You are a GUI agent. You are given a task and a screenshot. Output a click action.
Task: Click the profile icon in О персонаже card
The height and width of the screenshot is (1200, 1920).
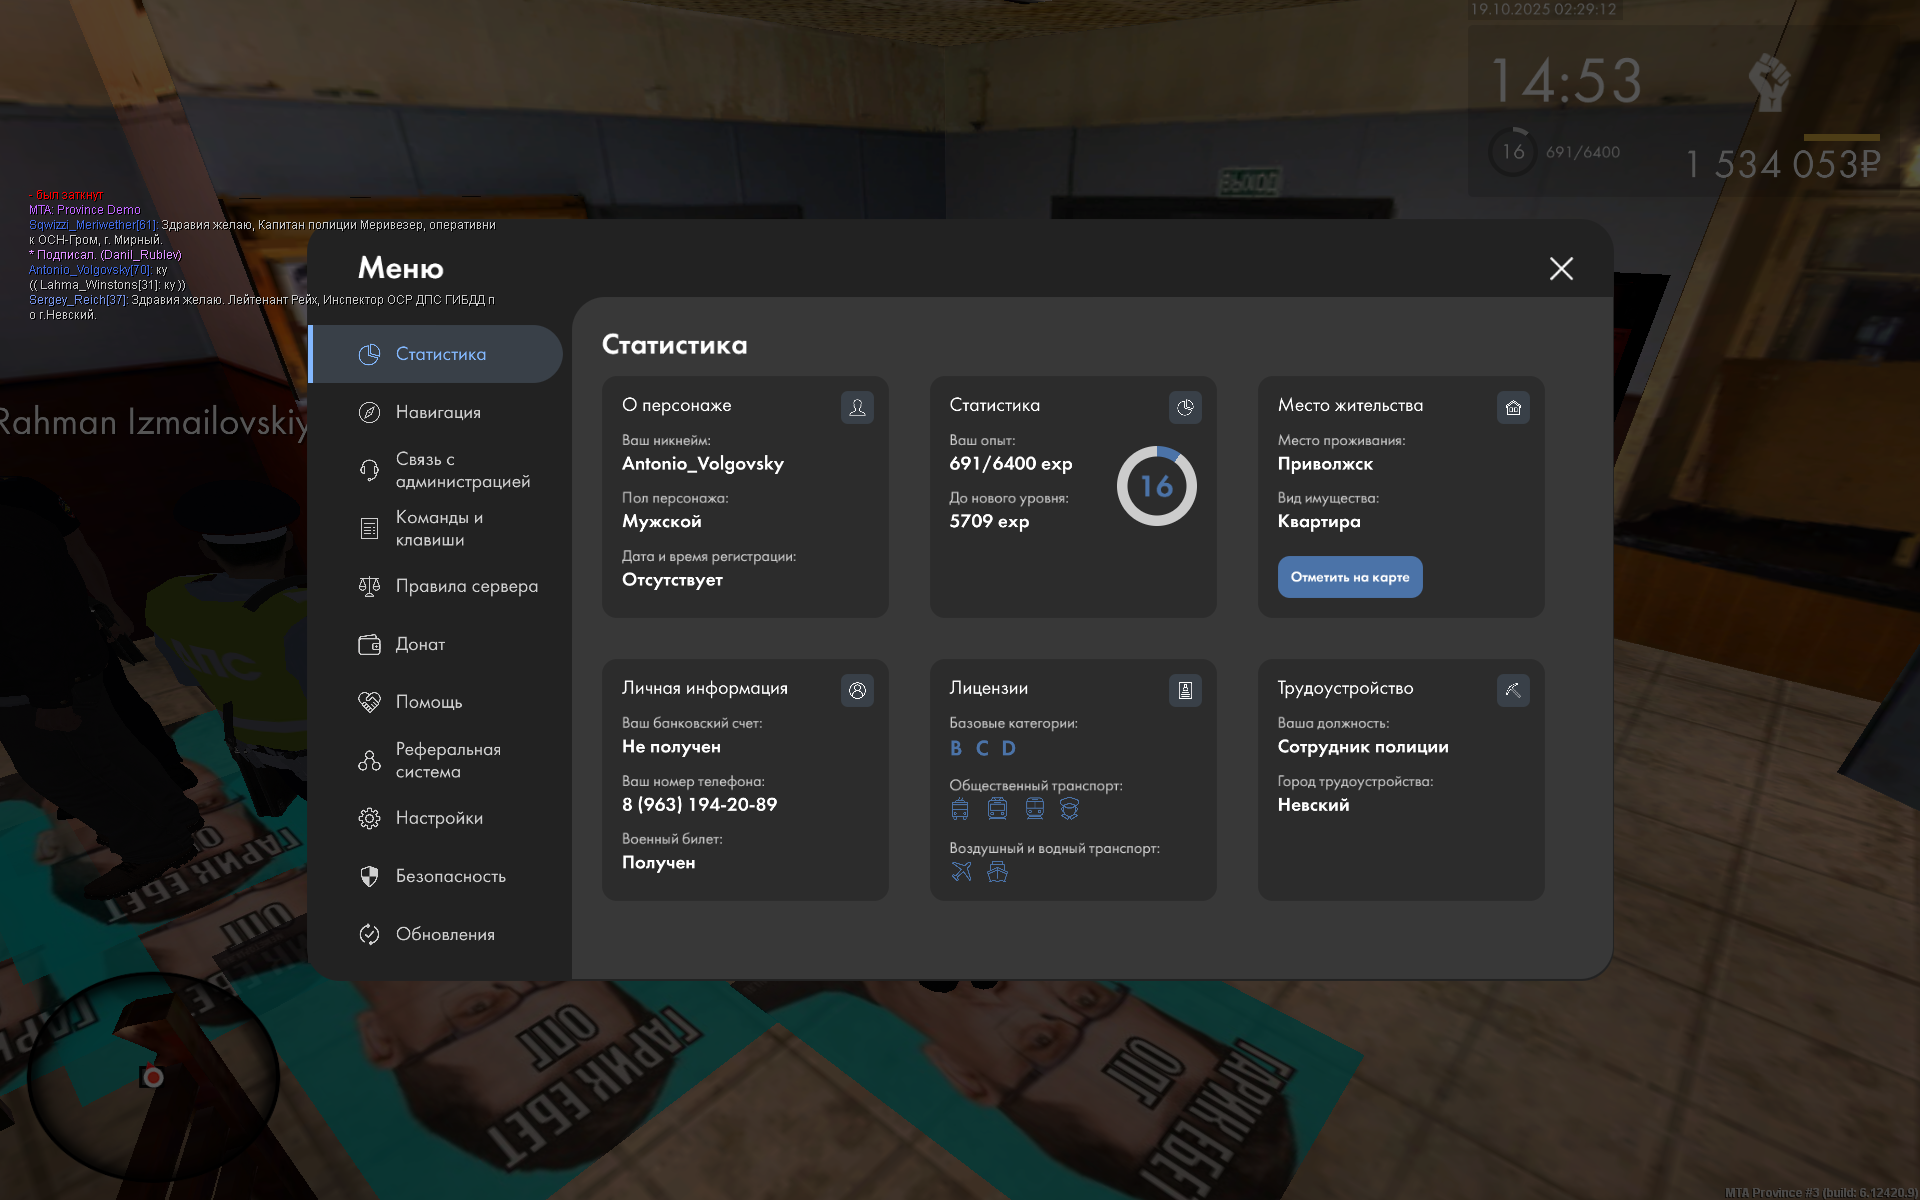coord(857,407)
